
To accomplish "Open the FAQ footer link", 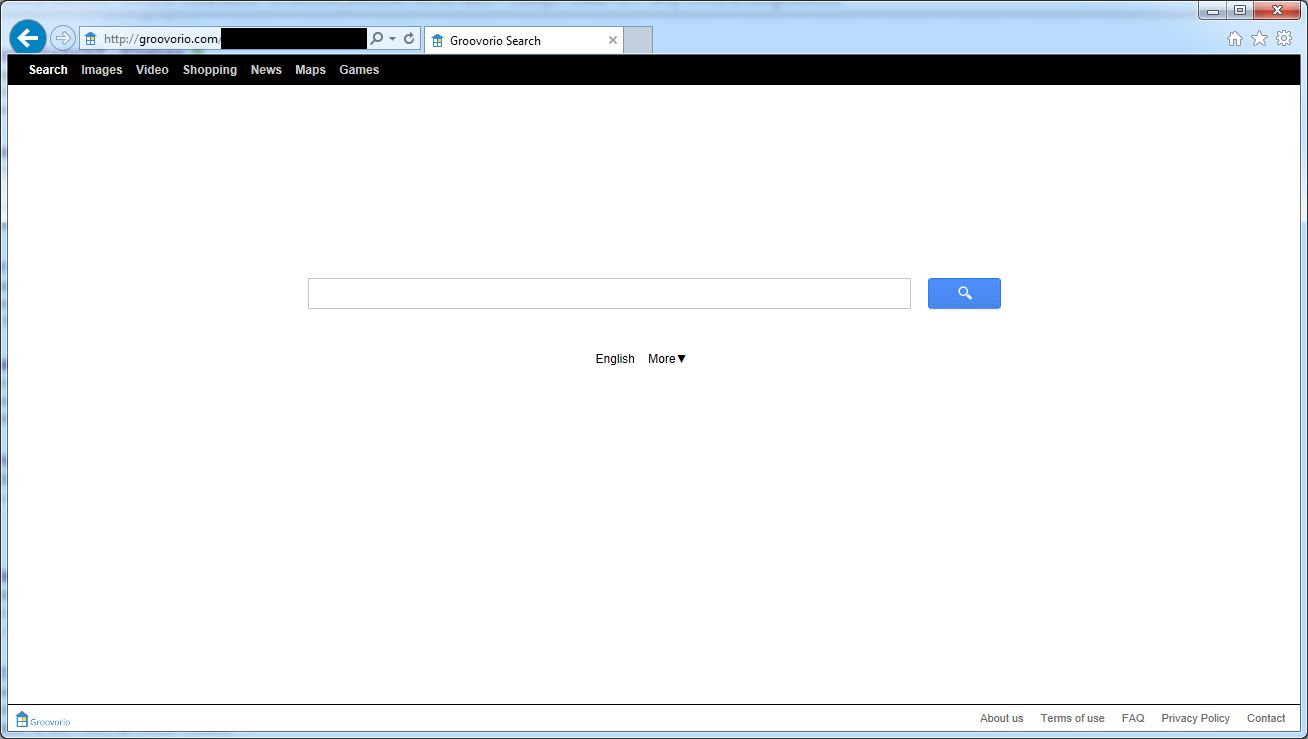I will coord(1133,719).
